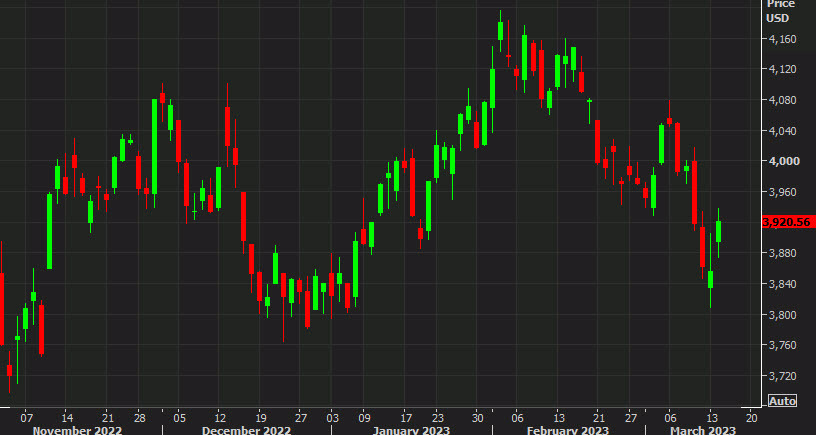Select the March 2023 month label
Viewport: 816px width, 435px height.
point(703,430)
